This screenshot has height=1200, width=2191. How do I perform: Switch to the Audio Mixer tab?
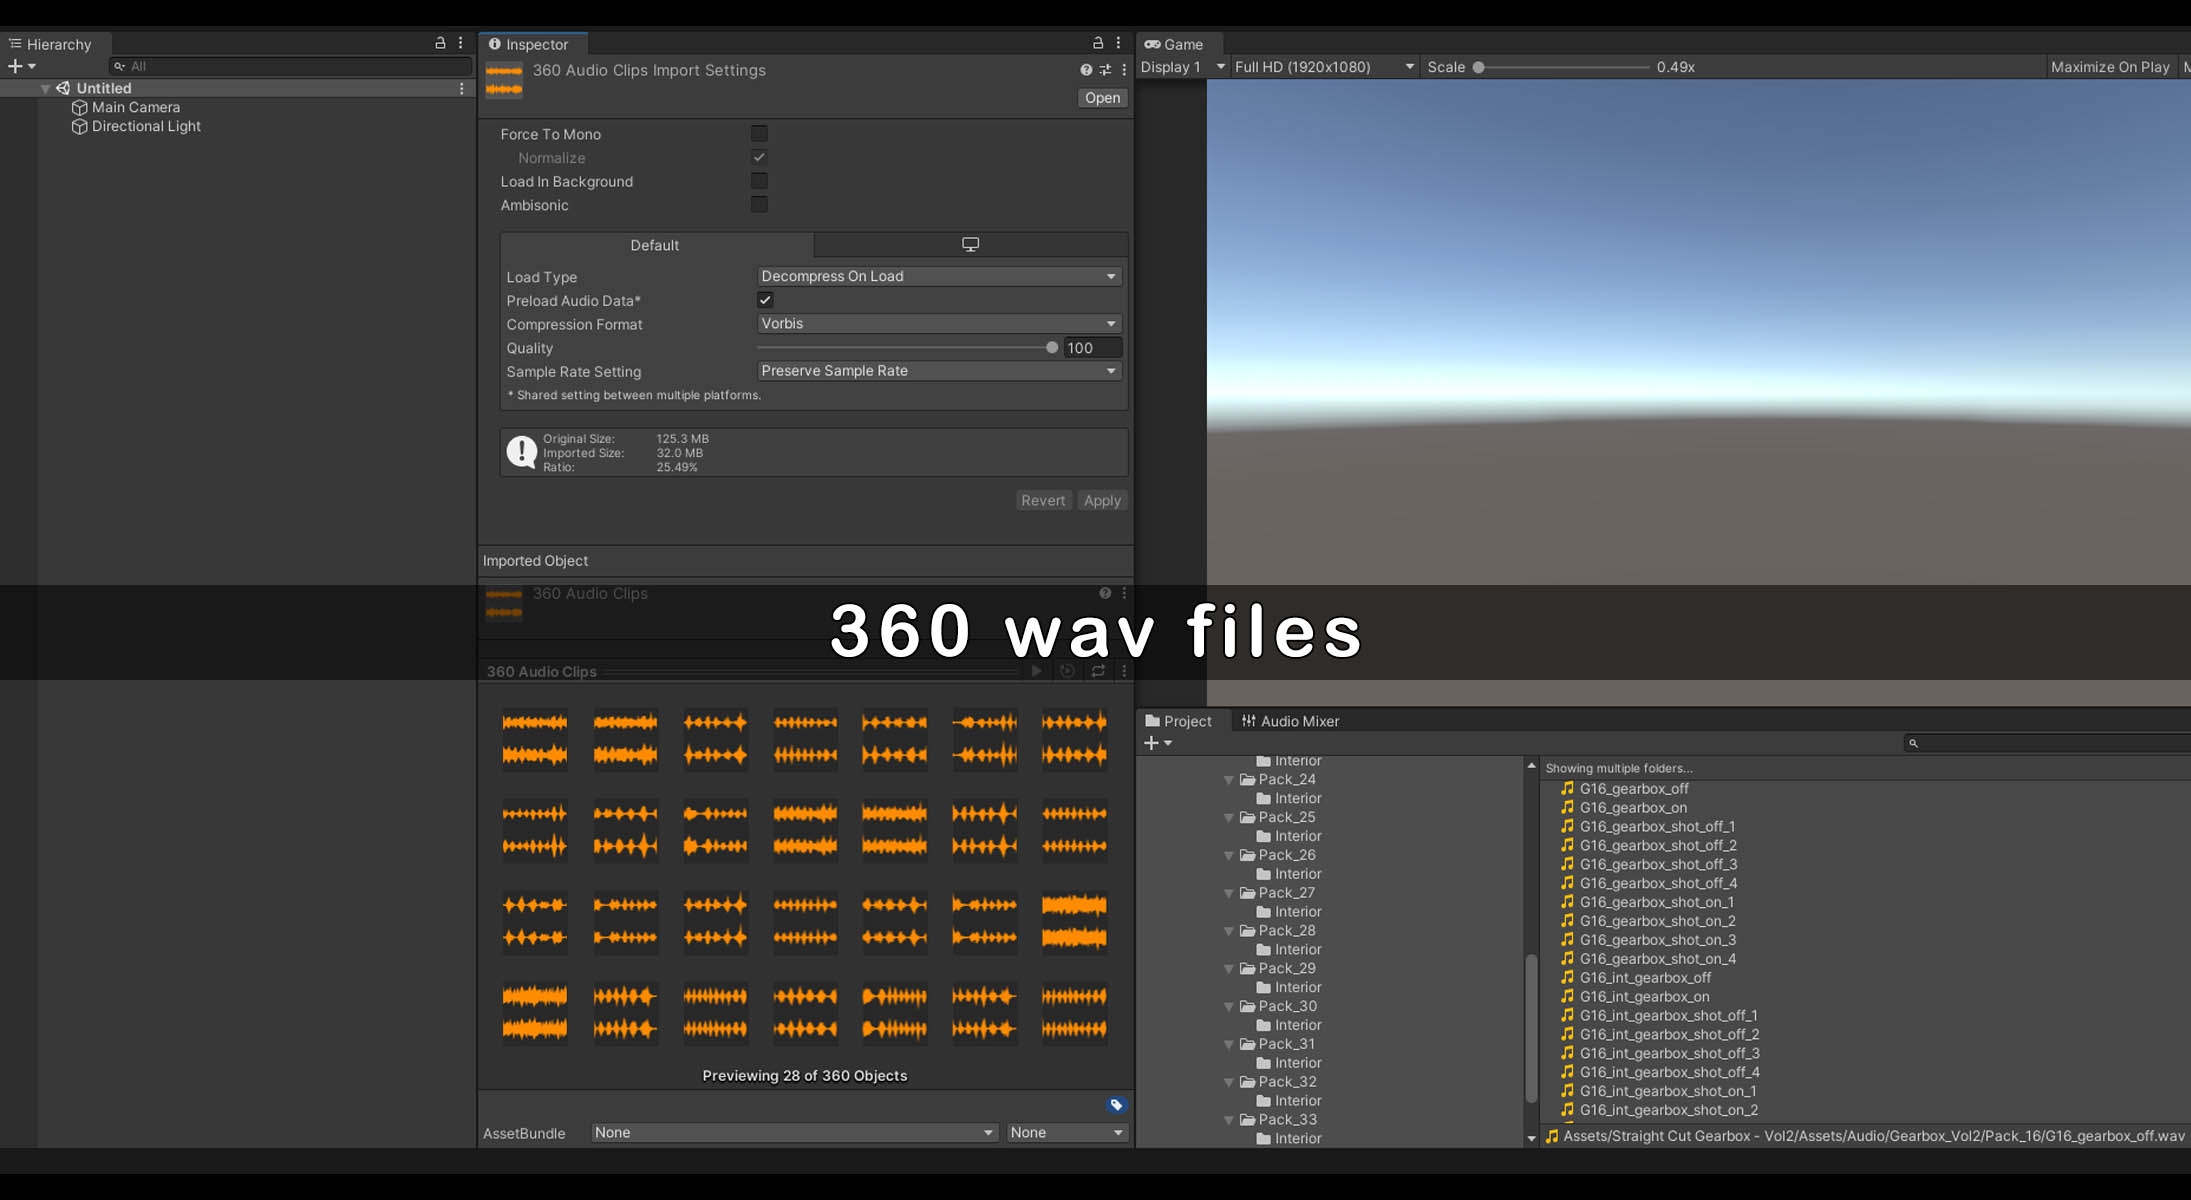[1290, 721]
